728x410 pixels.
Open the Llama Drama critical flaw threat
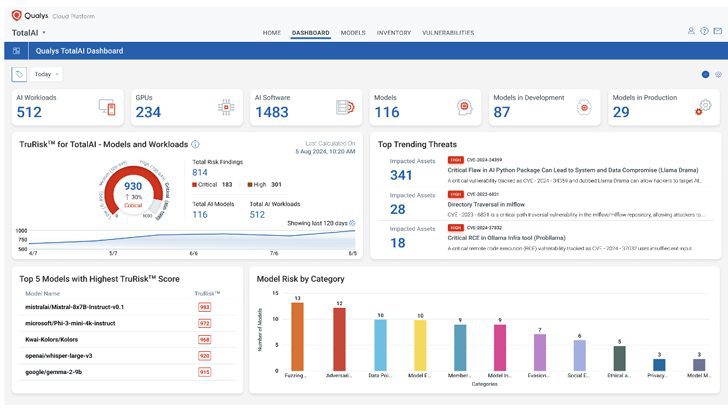[573, 170]
